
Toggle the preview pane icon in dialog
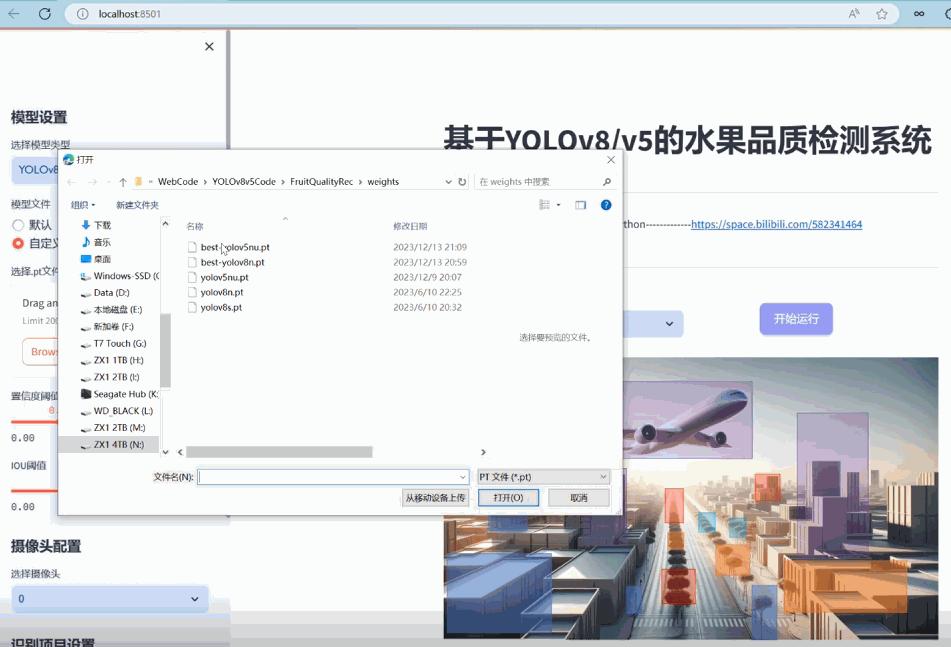[x=581, y=204]
